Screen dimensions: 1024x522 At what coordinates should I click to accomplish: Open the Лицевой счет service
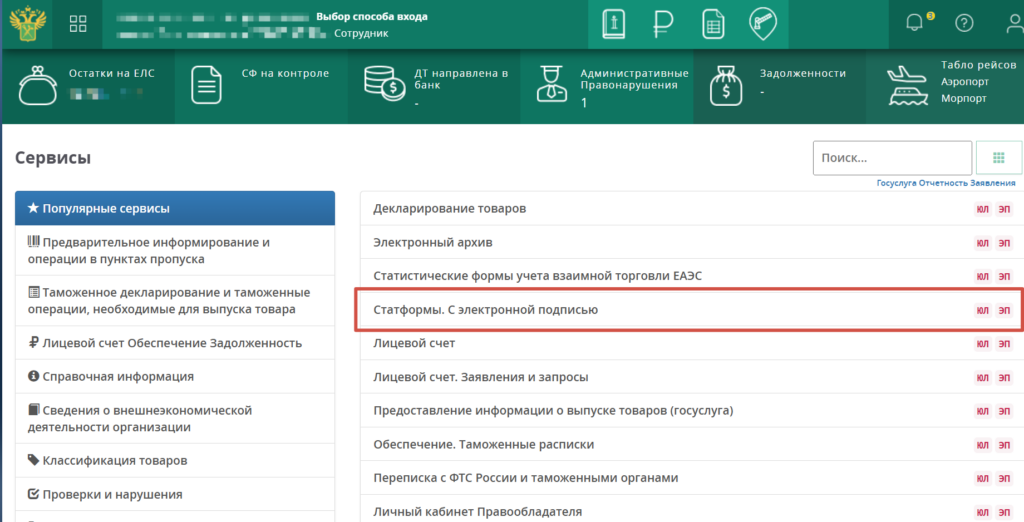point(414,343)
